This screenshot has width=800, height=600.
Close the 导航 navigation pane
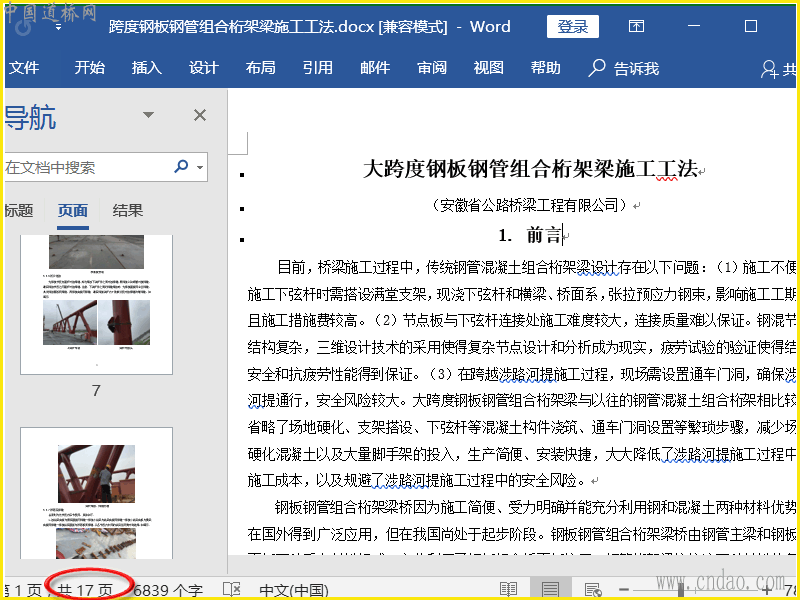(200, 115)
